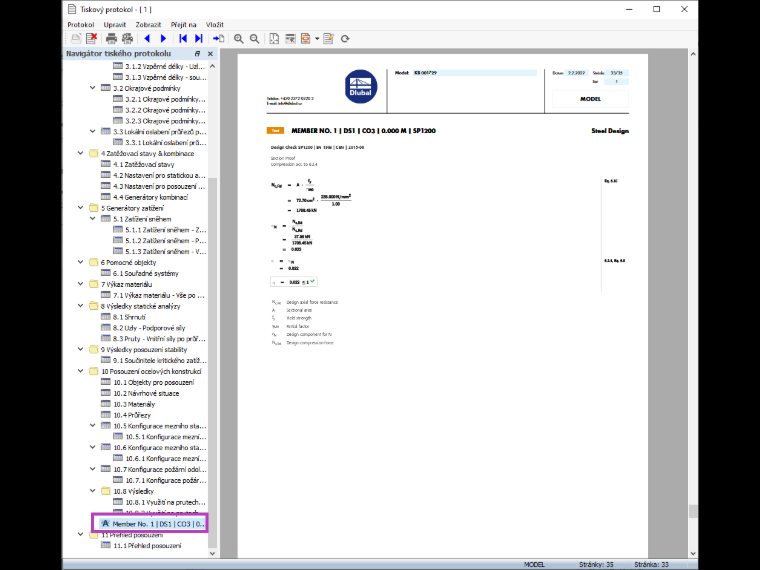Jump to last page icon
The width and height of the screenshot is (760, 570).
tap(199, 39)
